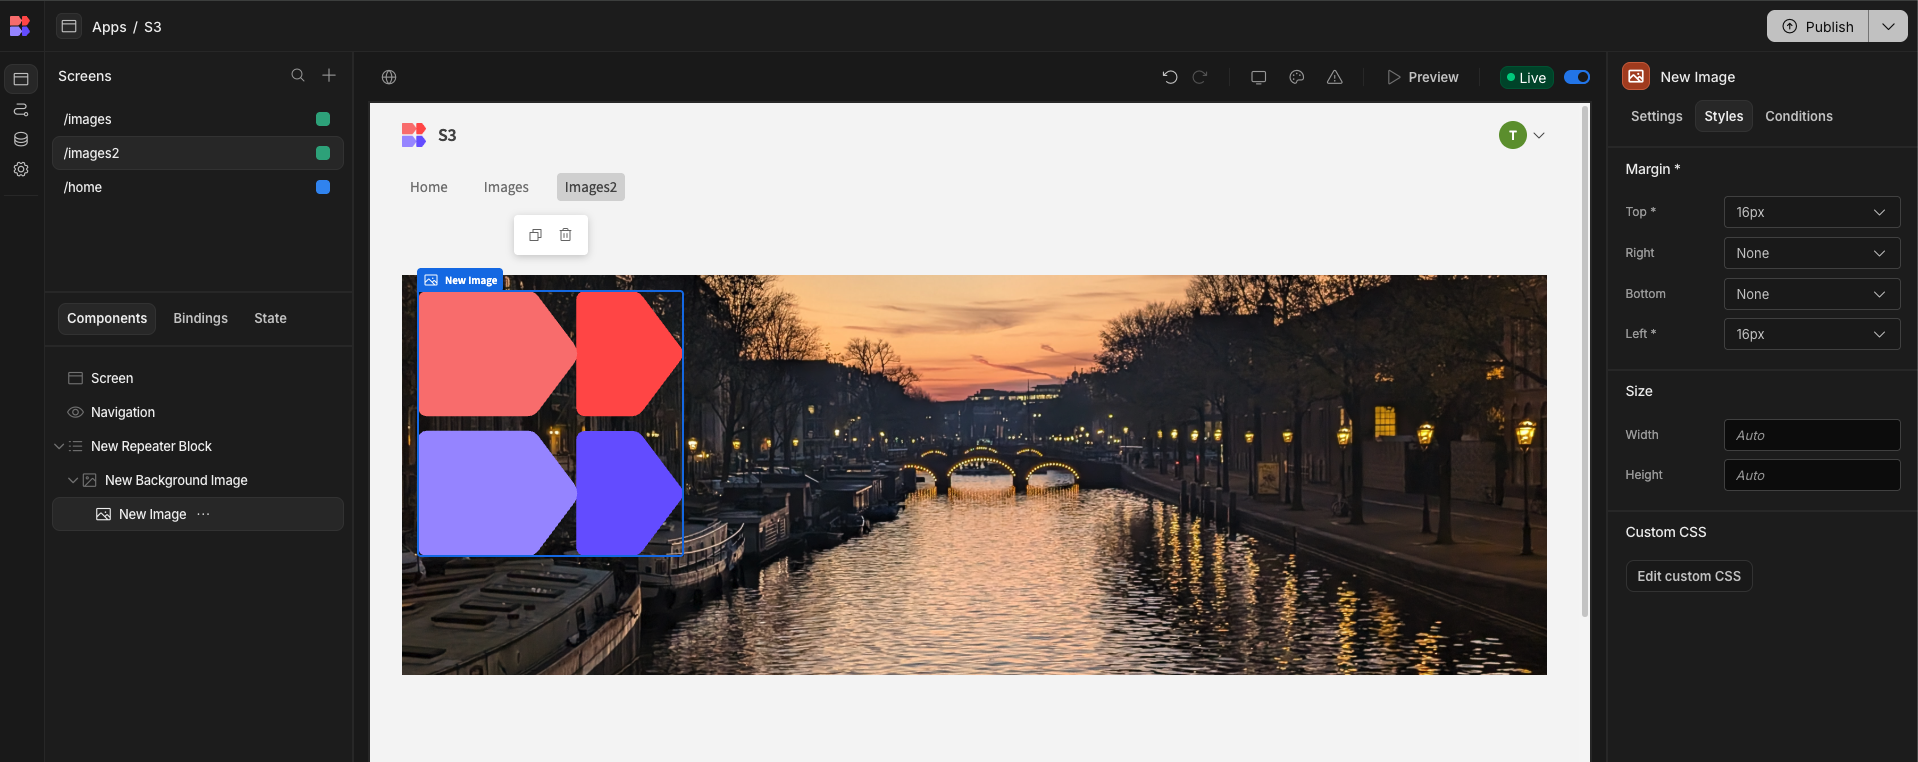The image size is (1918, 762).
Task: Open the Left margin dropdown
Action: point(1811,334)
